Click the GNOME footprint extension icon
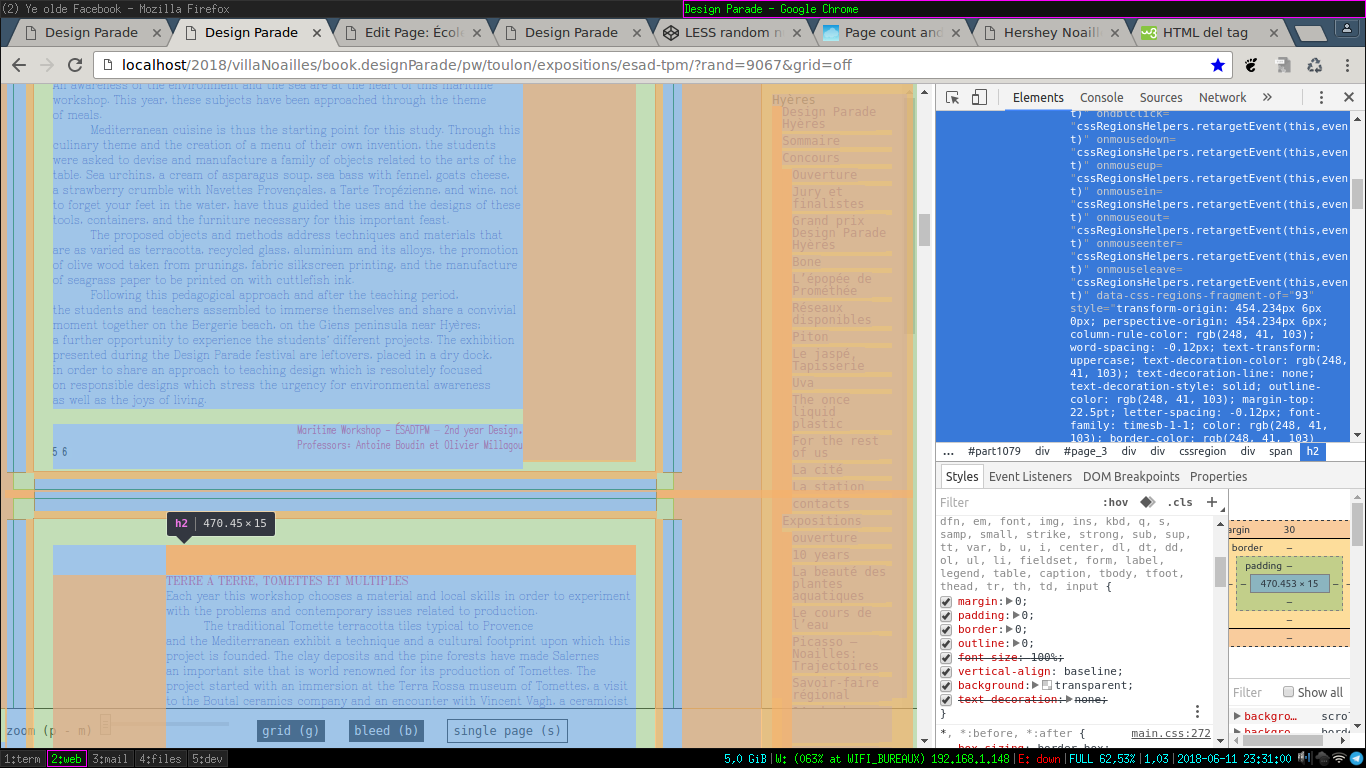Viewport: 1366px width, 768px height. pyautogui.click(x=1251, y=65)
